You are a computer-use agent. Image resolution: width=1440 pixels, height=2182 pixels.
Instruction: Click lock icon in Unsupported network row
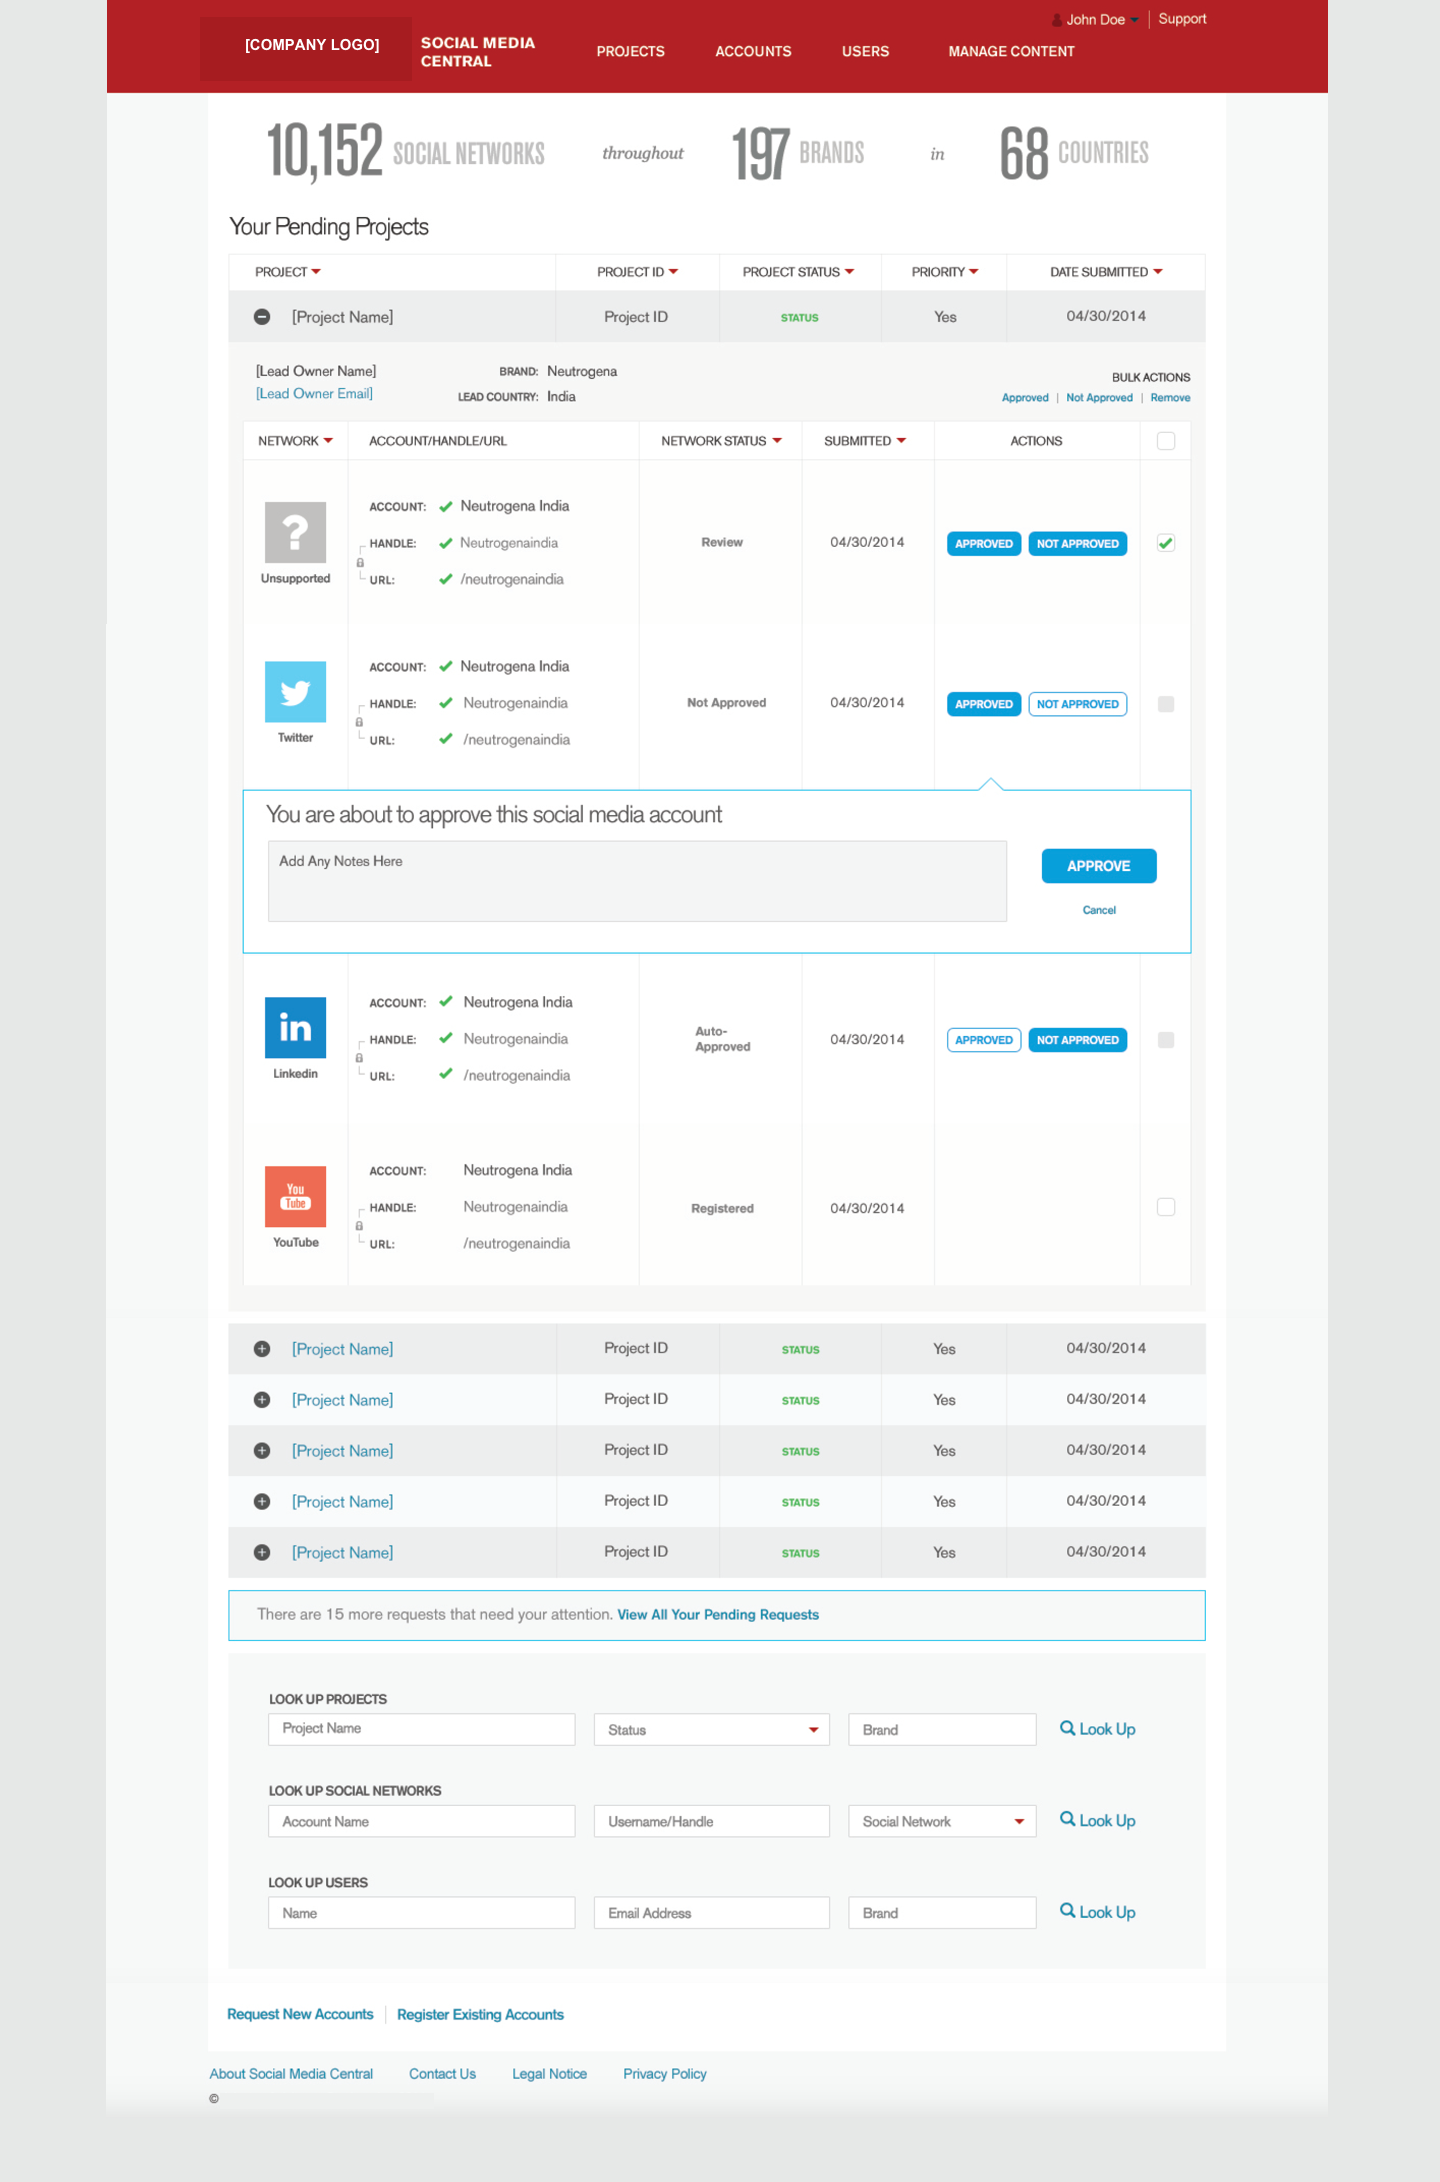coord(360,562)
